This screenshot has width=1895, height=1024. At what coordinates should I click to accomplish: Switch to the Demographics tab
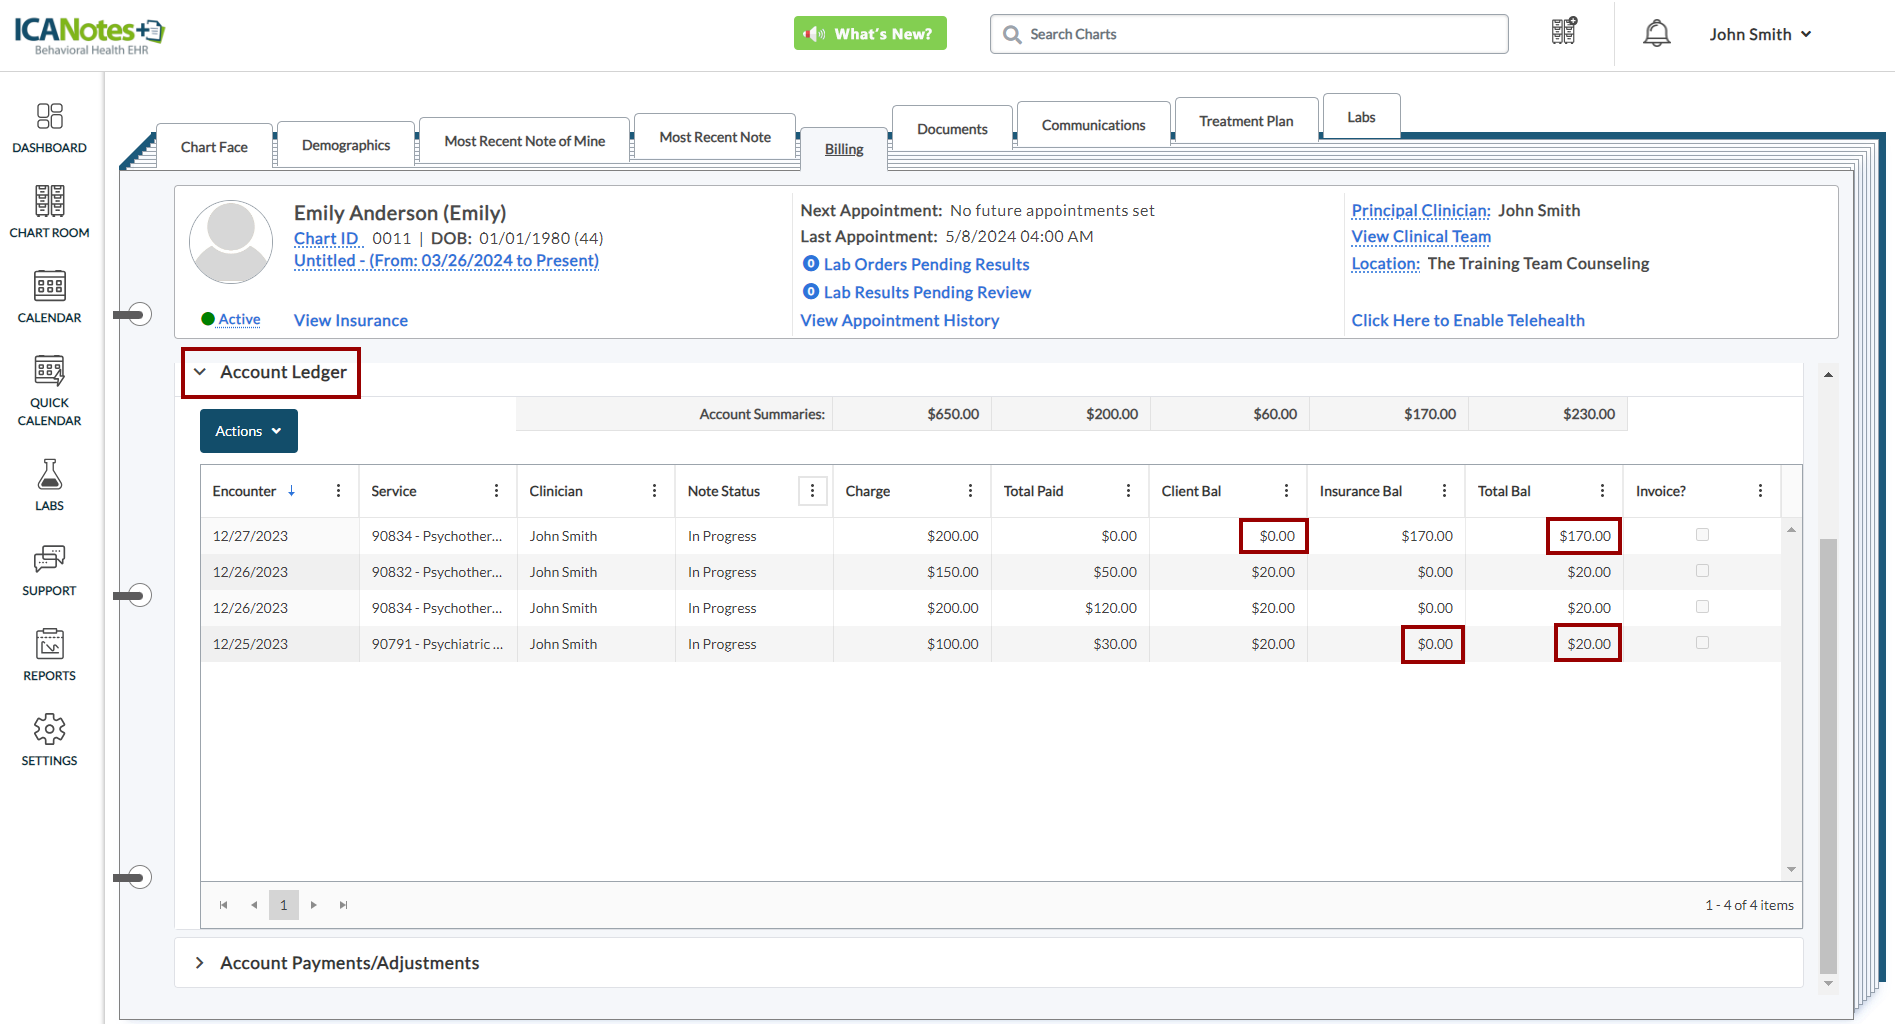point(346,145)
